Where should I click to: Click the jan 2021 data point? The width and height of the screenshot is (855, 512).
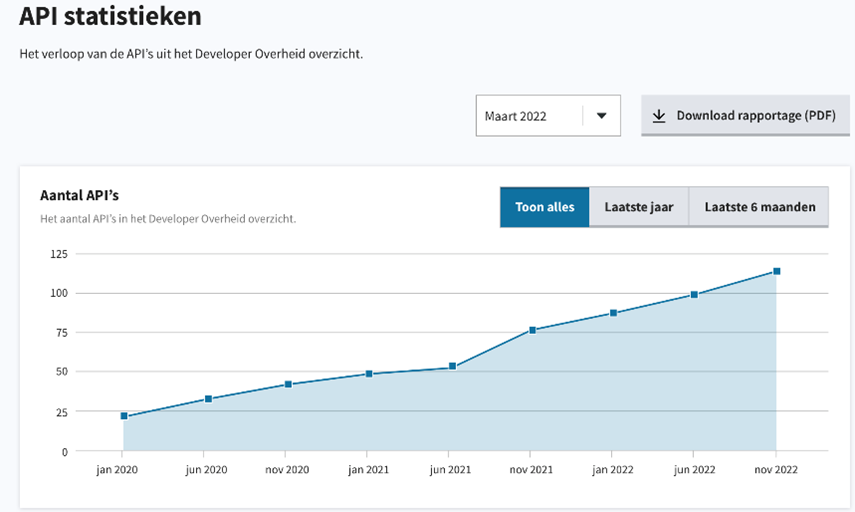[369, 374]
